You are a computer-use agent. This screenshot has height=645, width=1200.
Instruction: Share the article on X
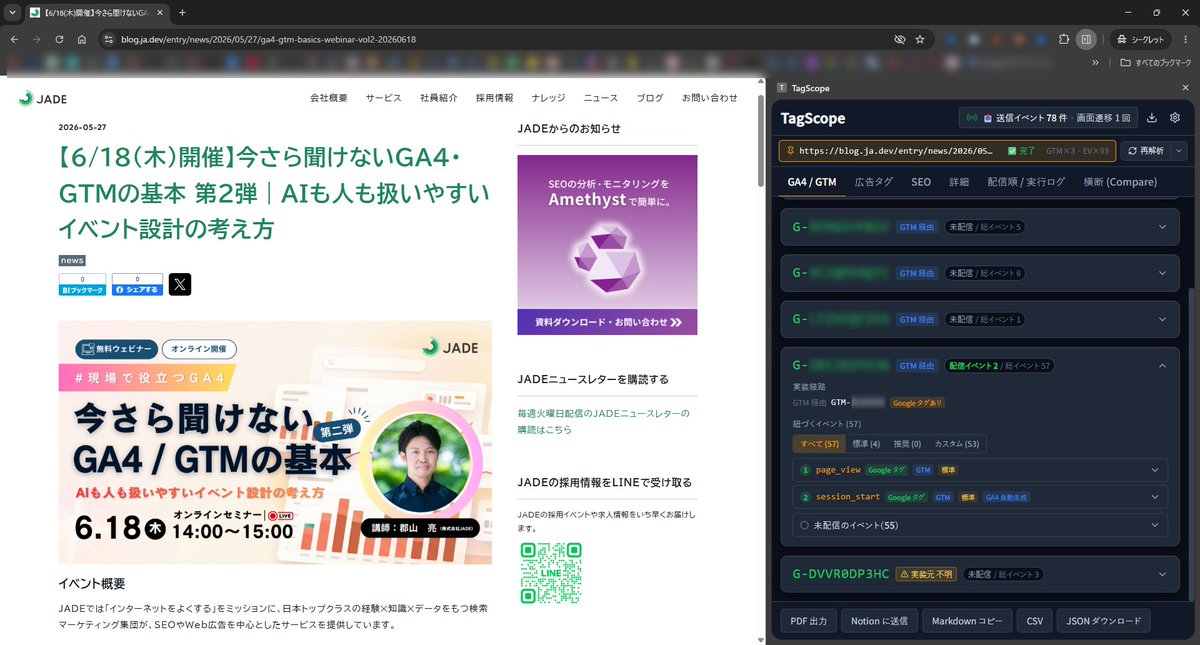coord(180,284)
